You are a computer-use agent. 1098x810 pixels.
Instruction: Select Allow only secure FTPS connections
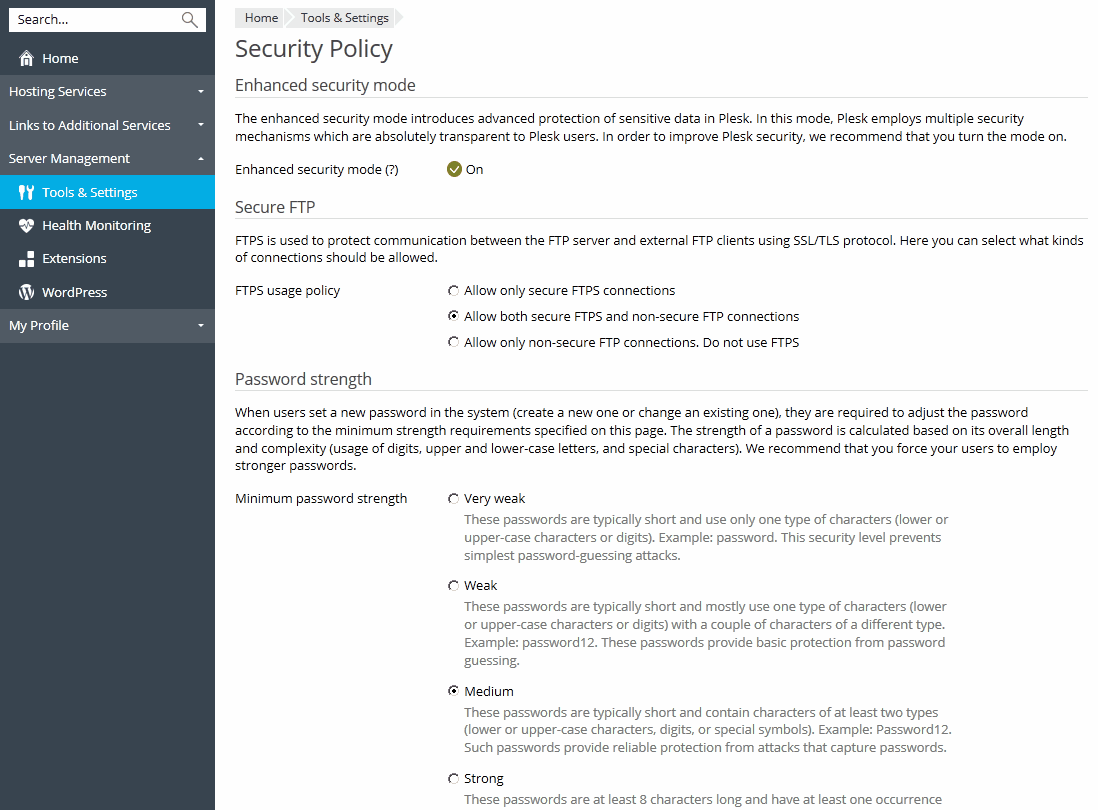point(454,291)
